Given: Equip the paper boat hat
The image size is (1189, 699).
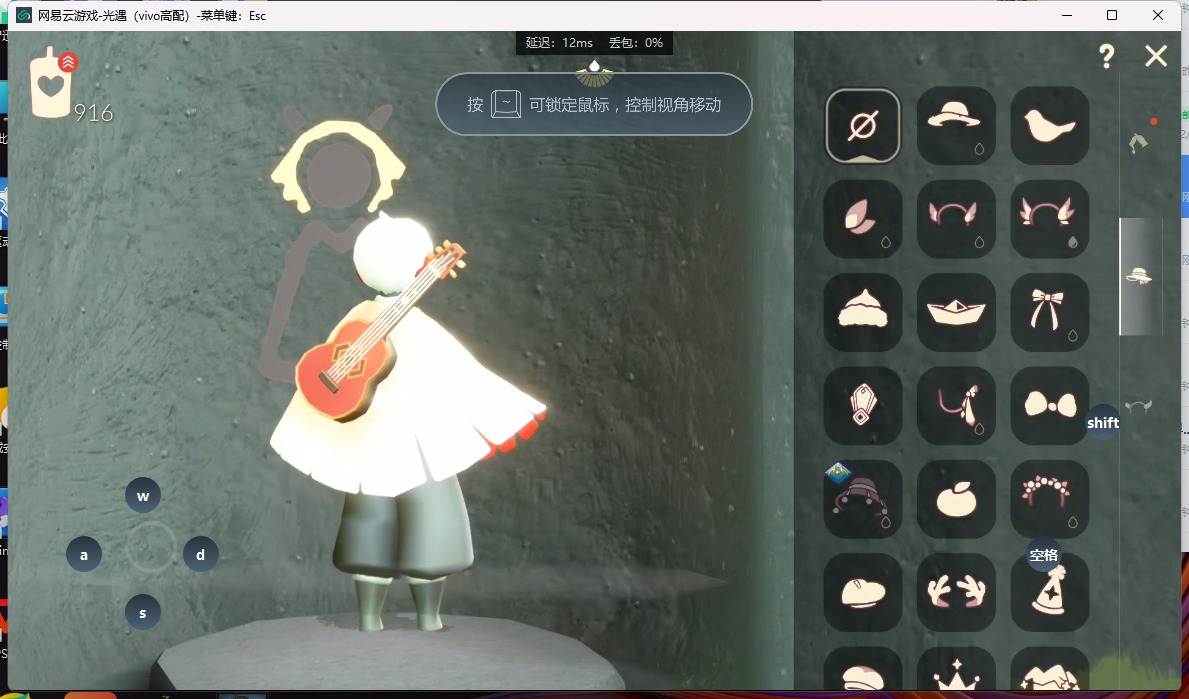Looking at the screenshot, I should [x=955, y=312].
